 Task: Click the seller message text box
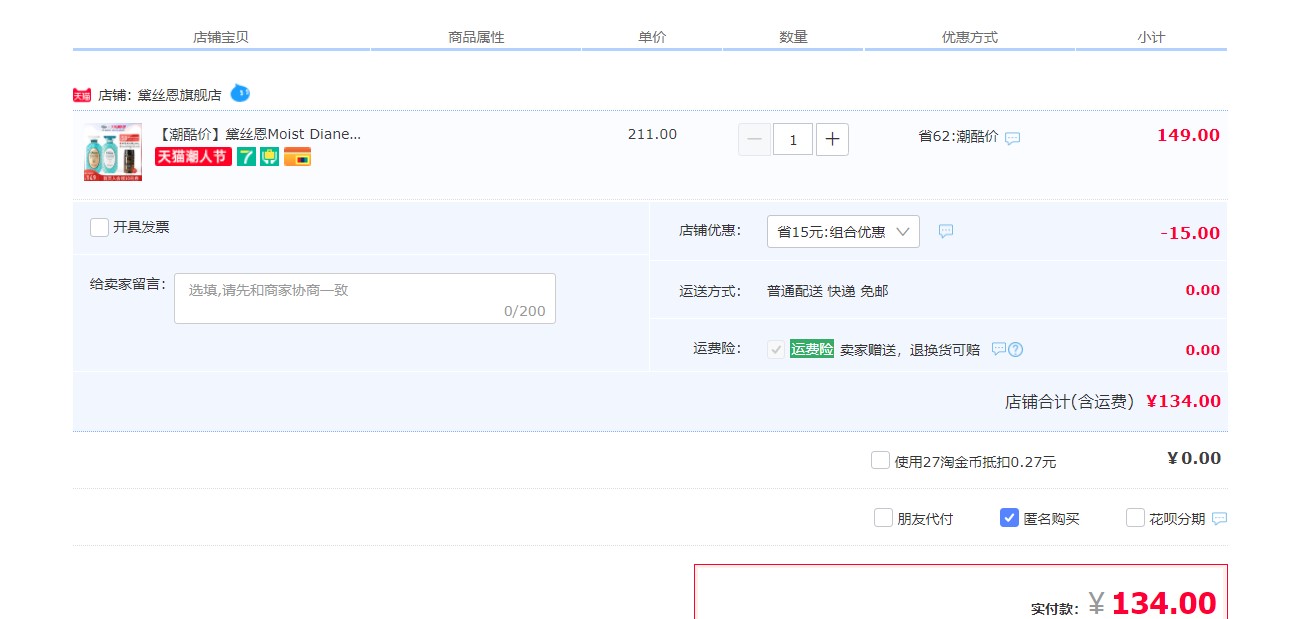click(365, 298)
